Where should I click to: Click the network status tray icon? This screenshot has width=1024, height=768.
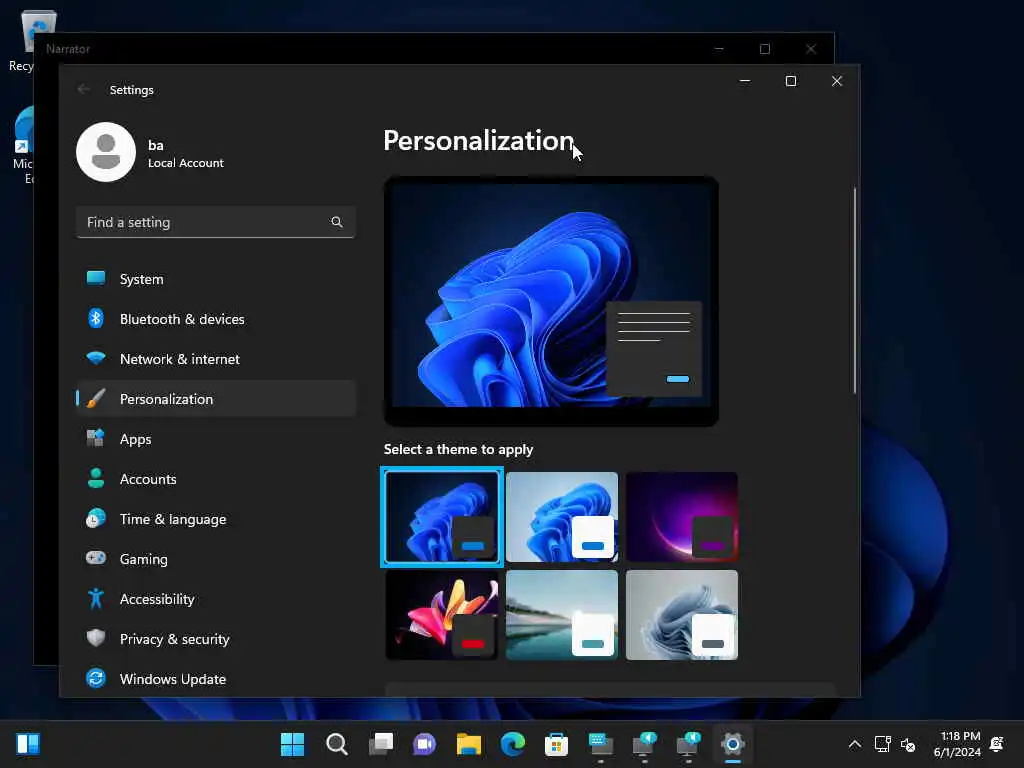tap(882, 744)
